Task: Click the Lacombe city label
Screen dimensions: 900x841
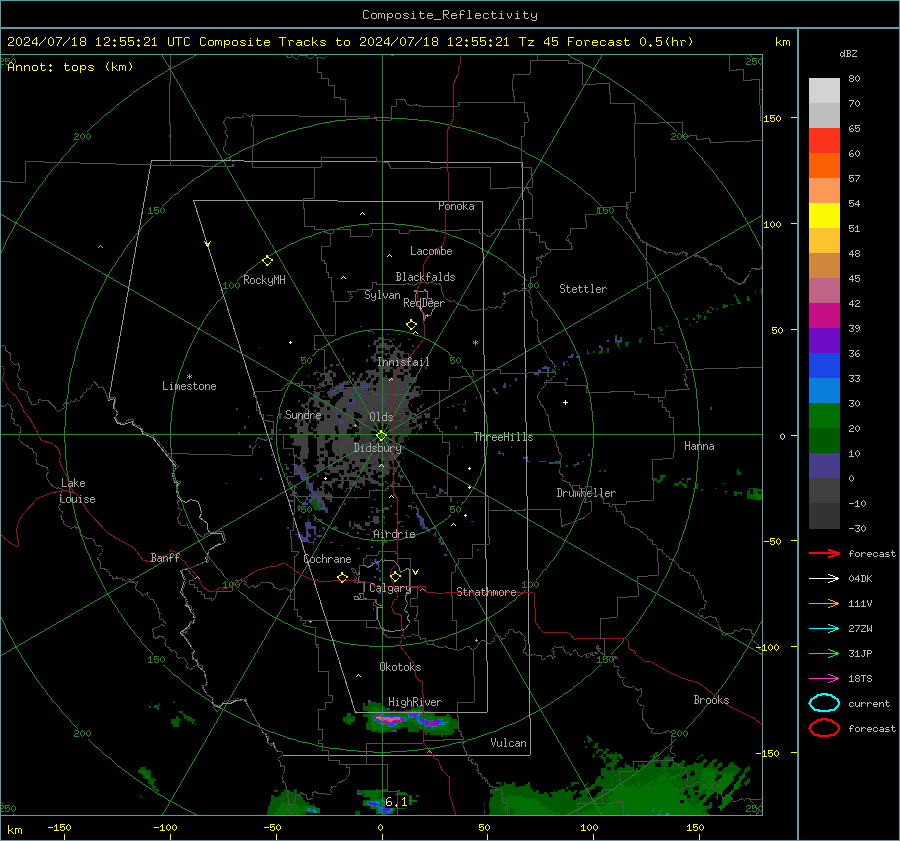Action: [431, 251]
